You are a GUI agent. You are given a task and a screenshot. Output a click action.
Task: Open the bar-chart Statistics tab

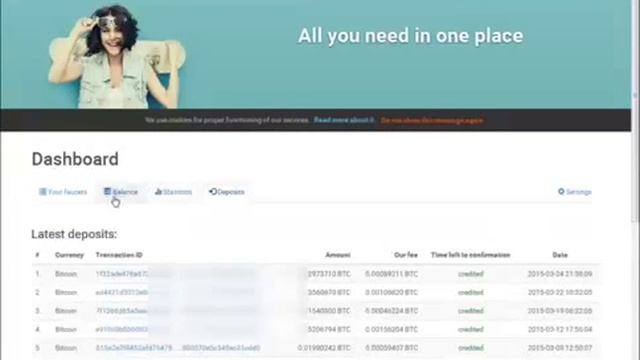pyautogui.click(x=173, y=192)
